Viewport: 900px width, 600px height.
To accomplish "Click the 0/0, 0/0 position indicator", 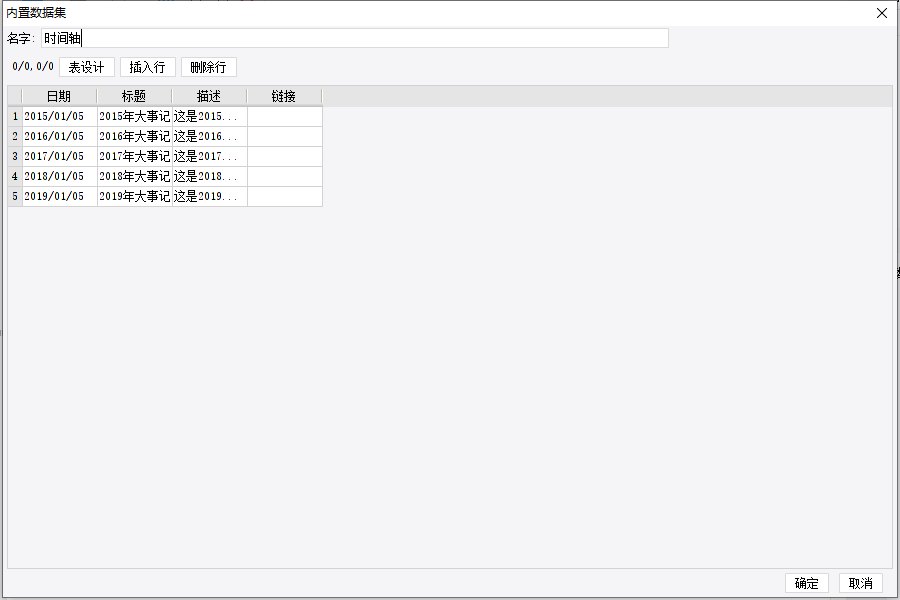I will tap(33, 67).
